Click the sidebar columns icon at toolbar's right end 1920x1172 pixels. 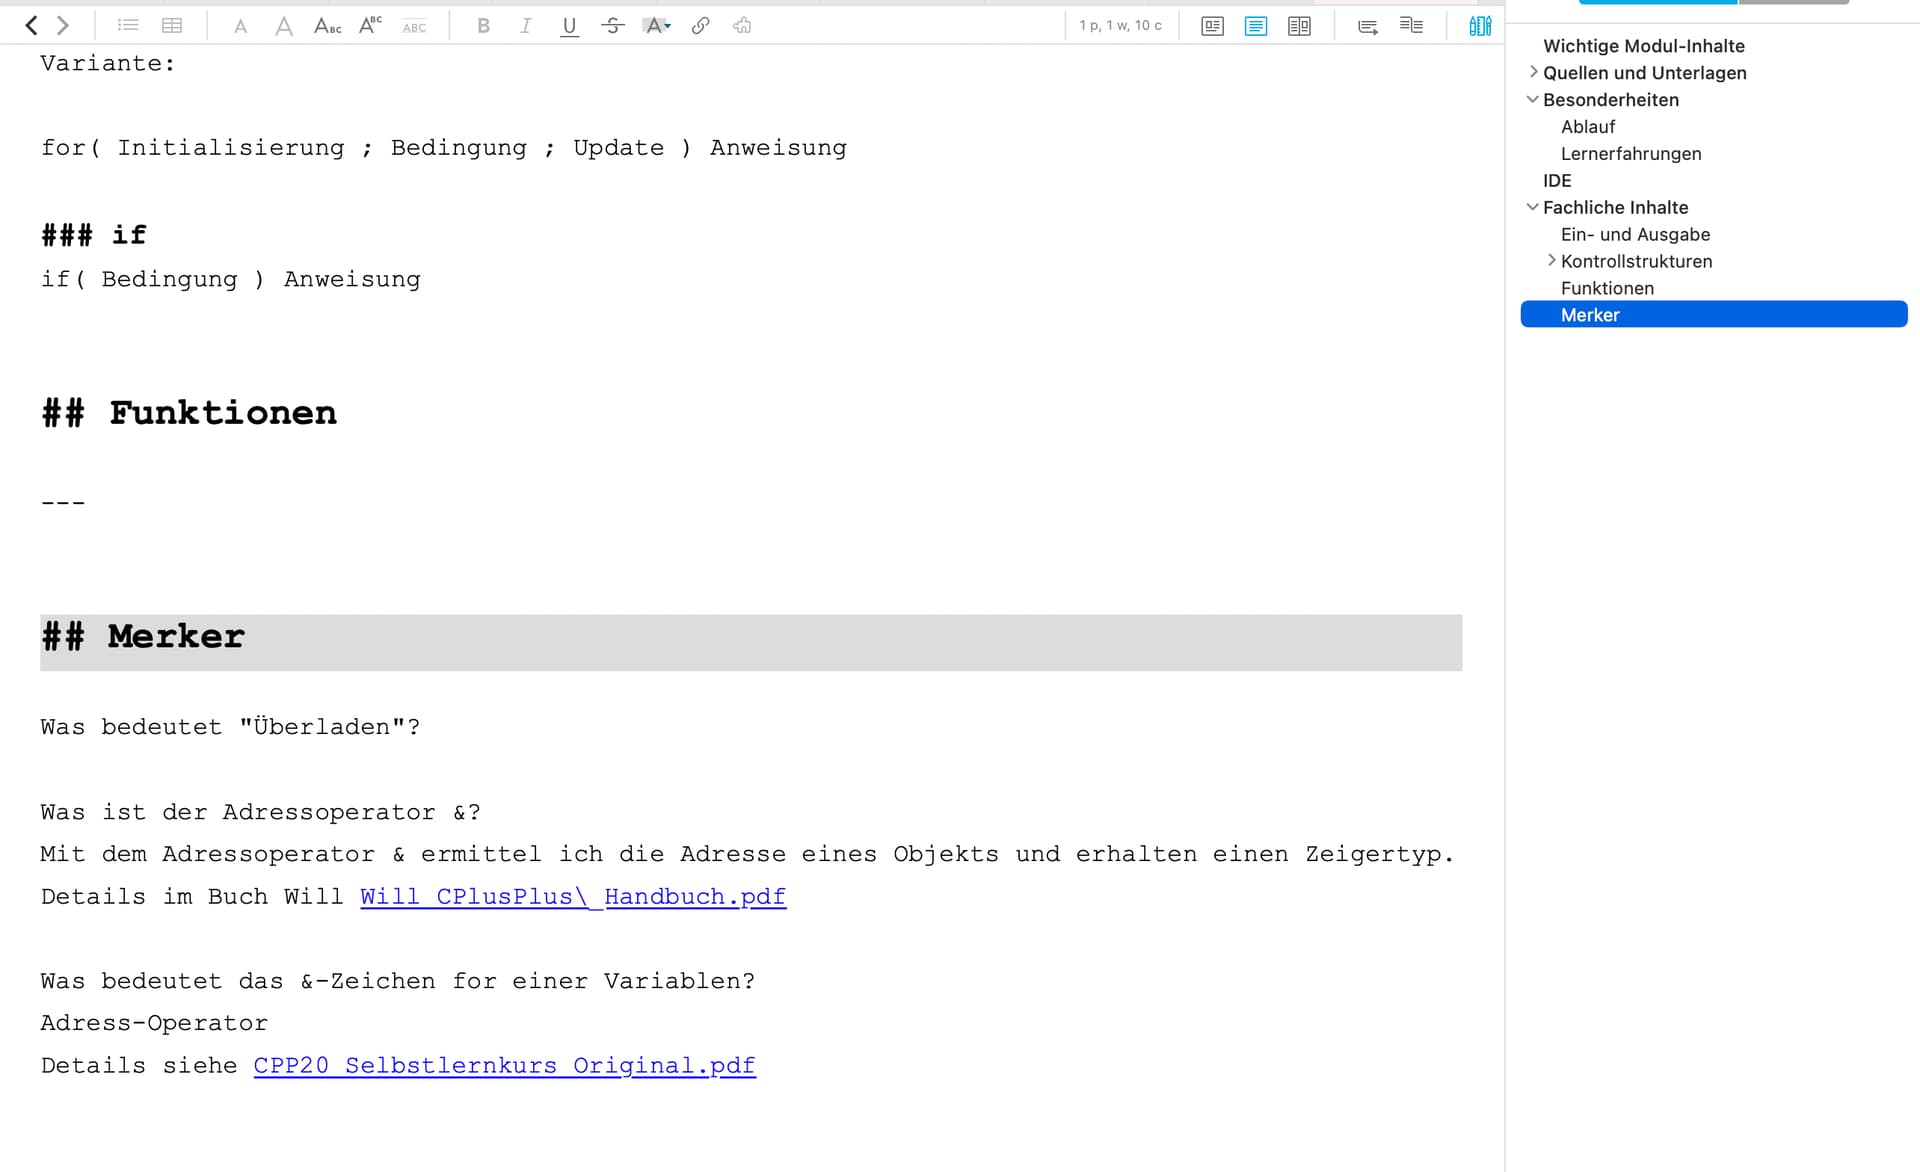(1480, 26)
